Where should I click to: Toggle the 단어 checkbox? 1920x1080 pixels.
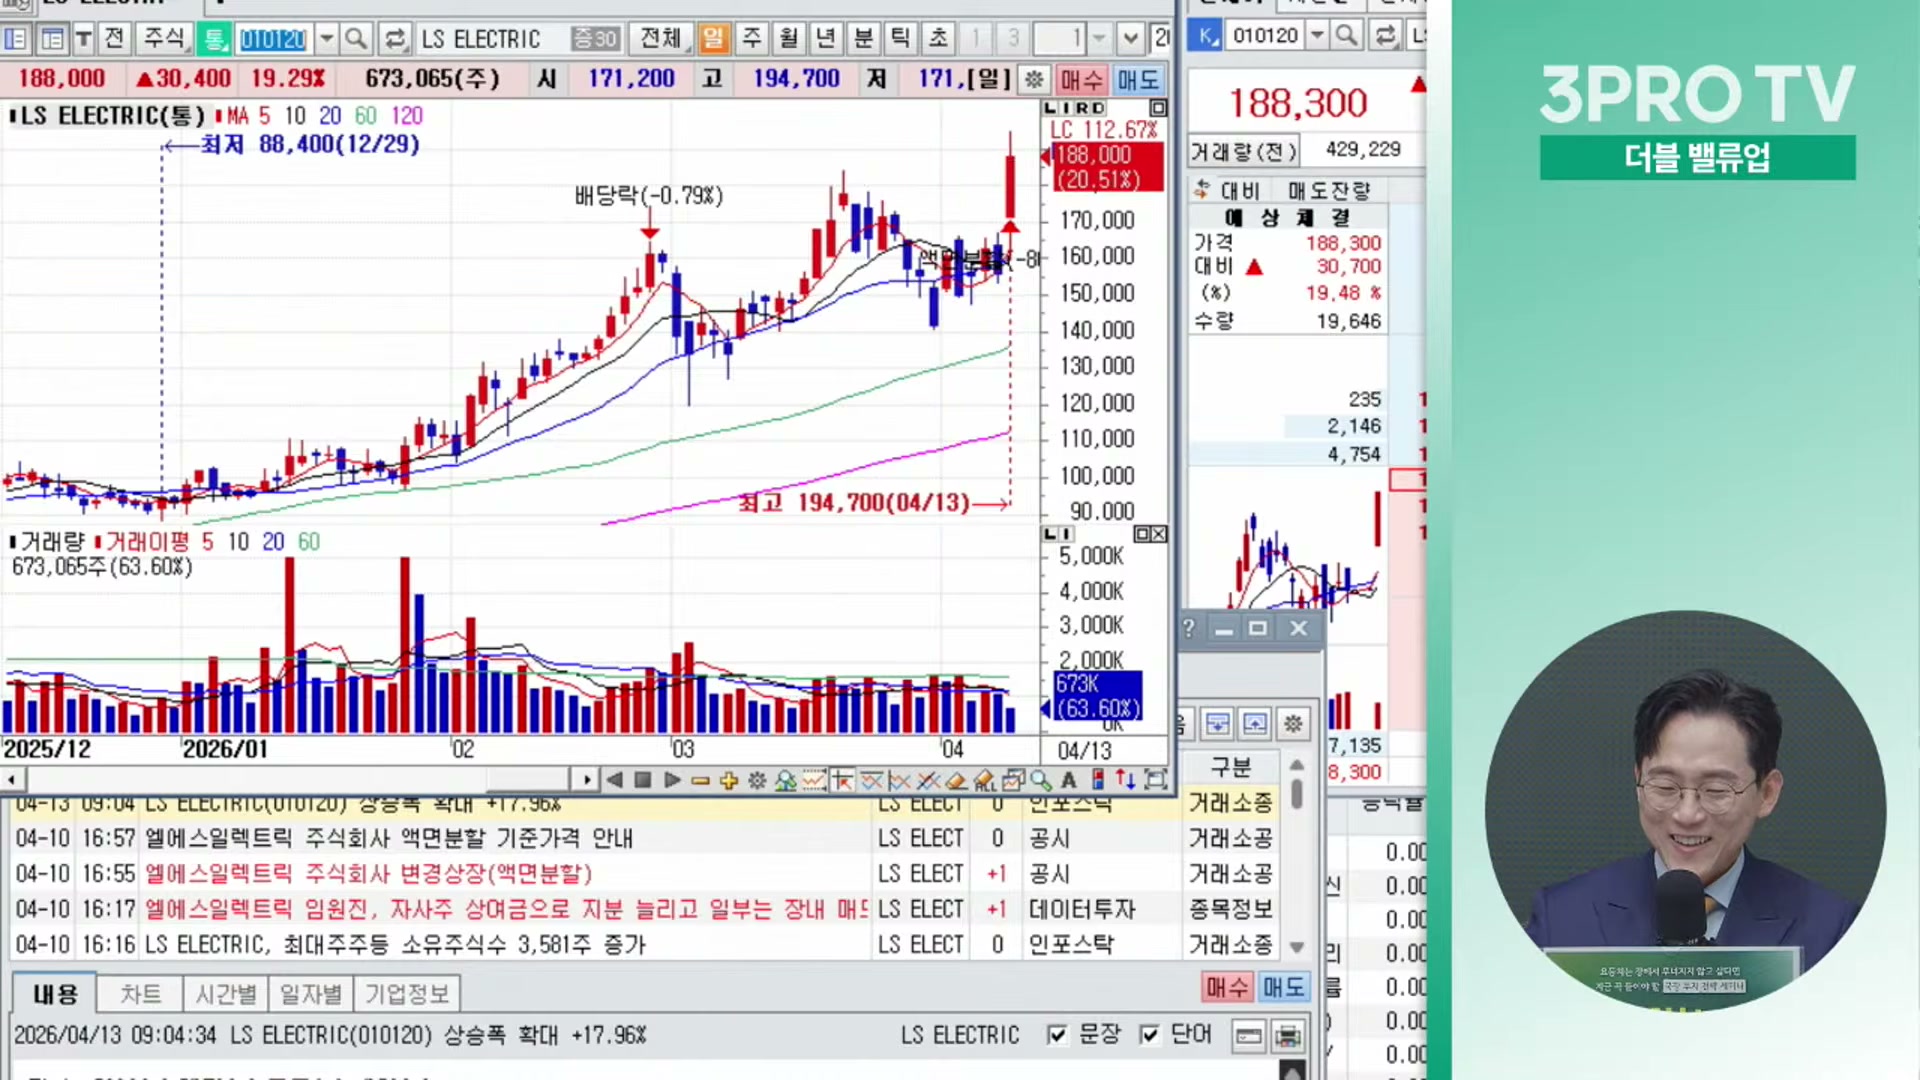1150,1035
